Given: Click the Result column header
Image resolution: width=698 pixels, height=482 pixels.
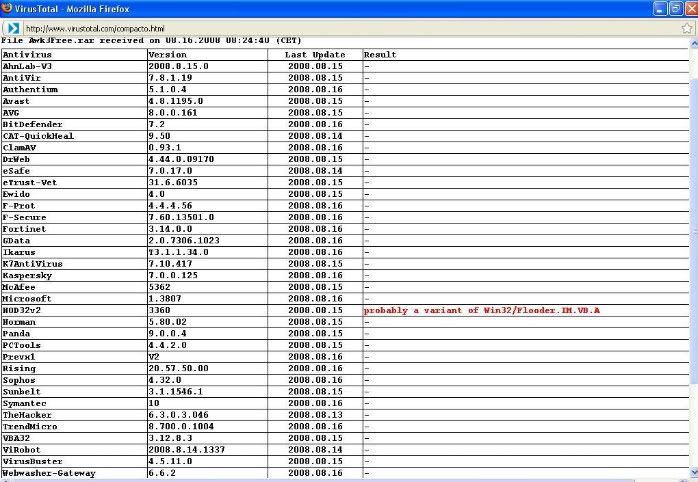Looking at the screenshot, I should (x=380, y=55).
